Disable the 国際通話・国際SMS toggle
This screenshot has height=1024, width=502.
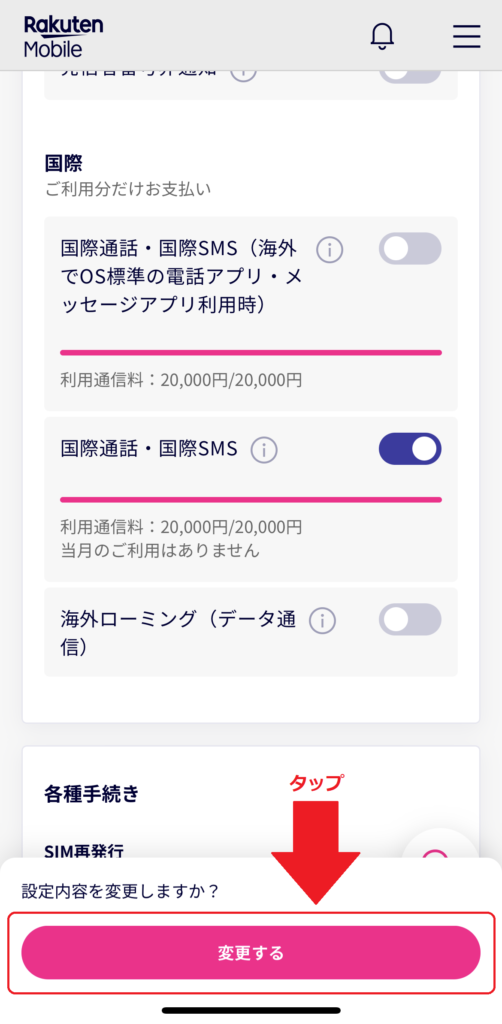pos(410,449)
